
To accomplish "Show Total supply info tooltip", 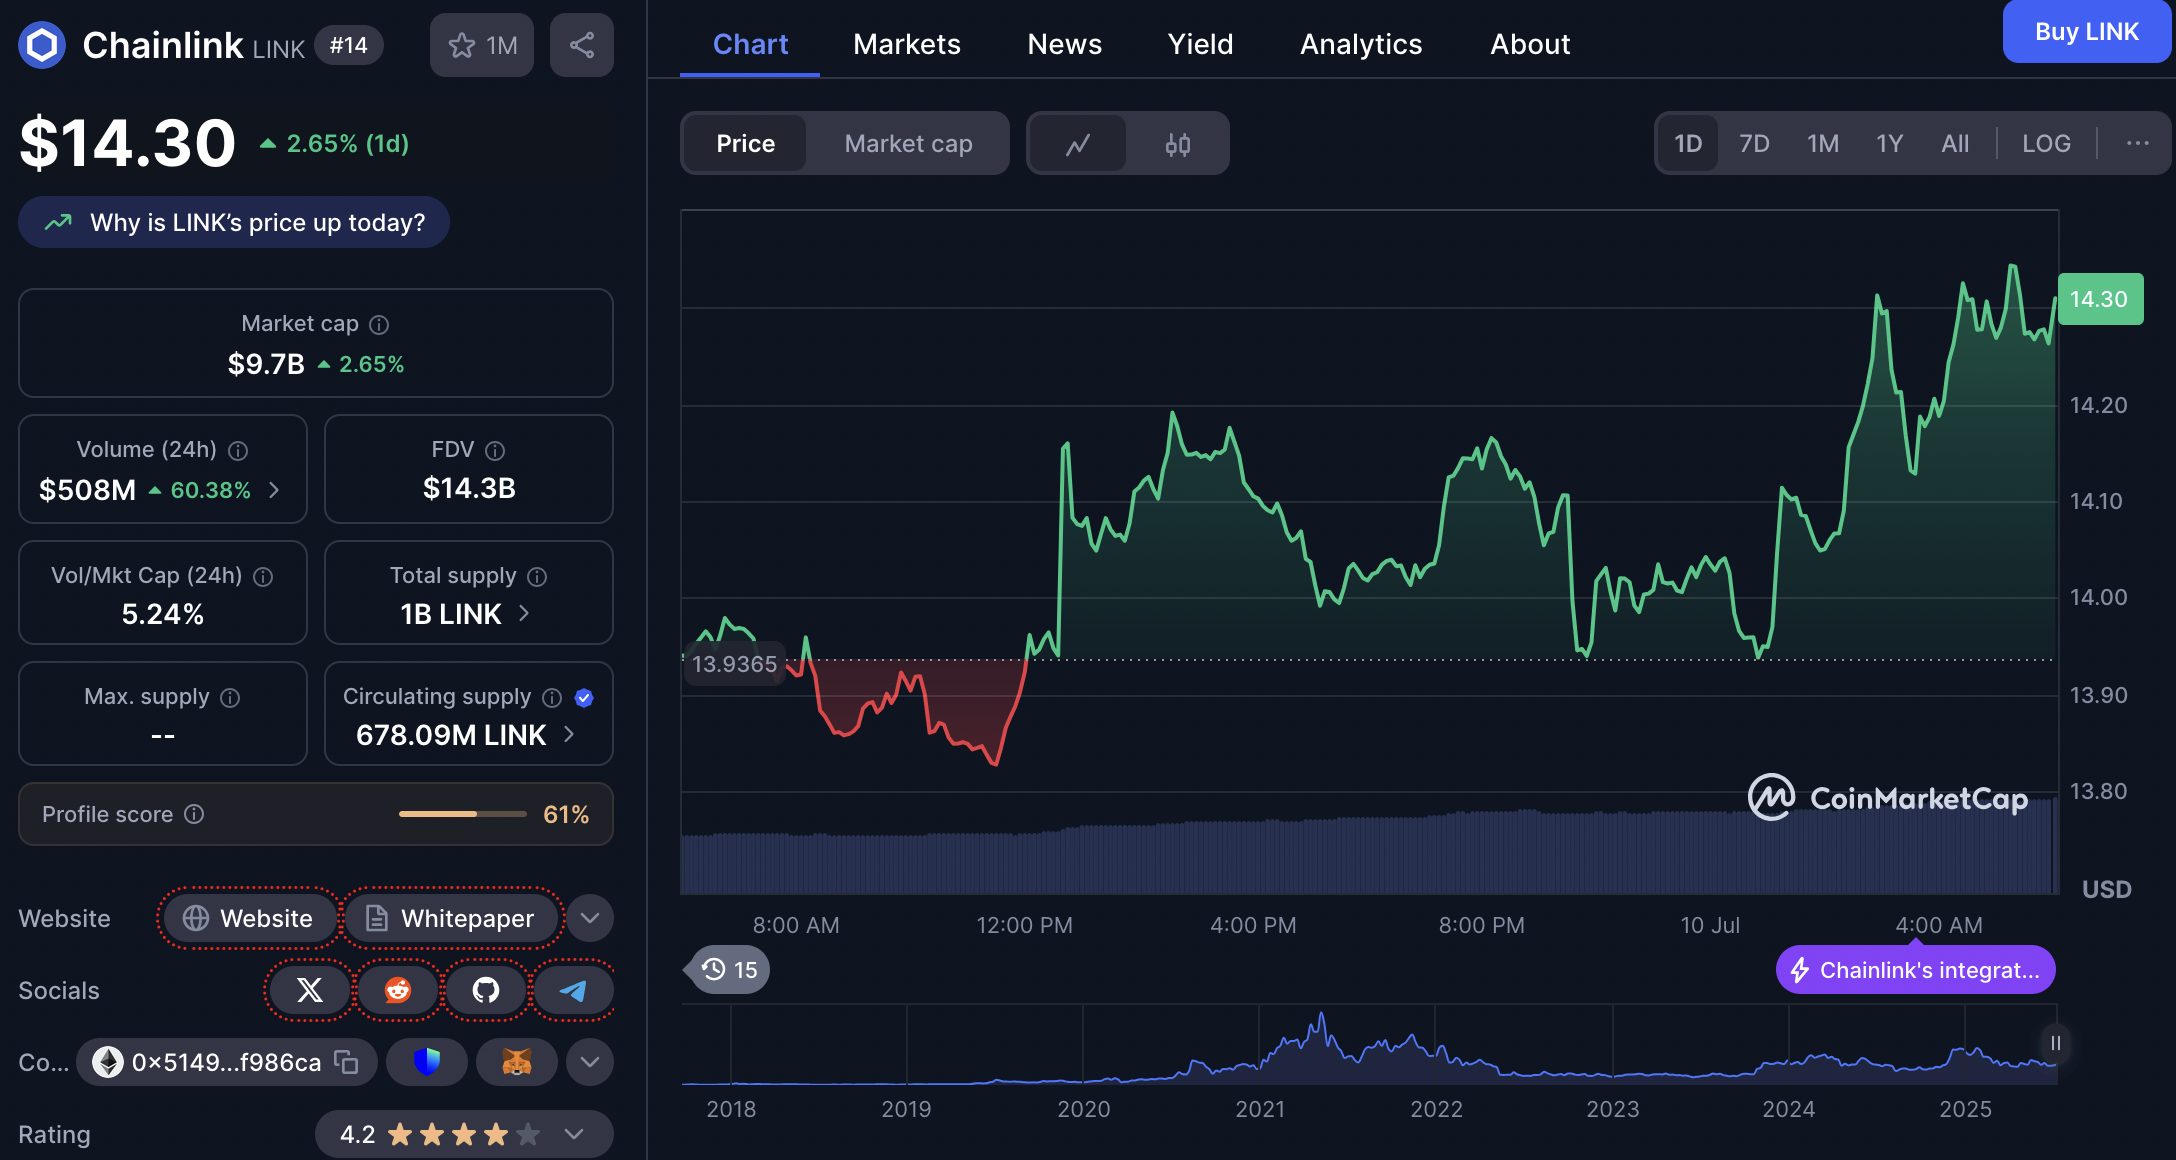I will tap(537, 576).
